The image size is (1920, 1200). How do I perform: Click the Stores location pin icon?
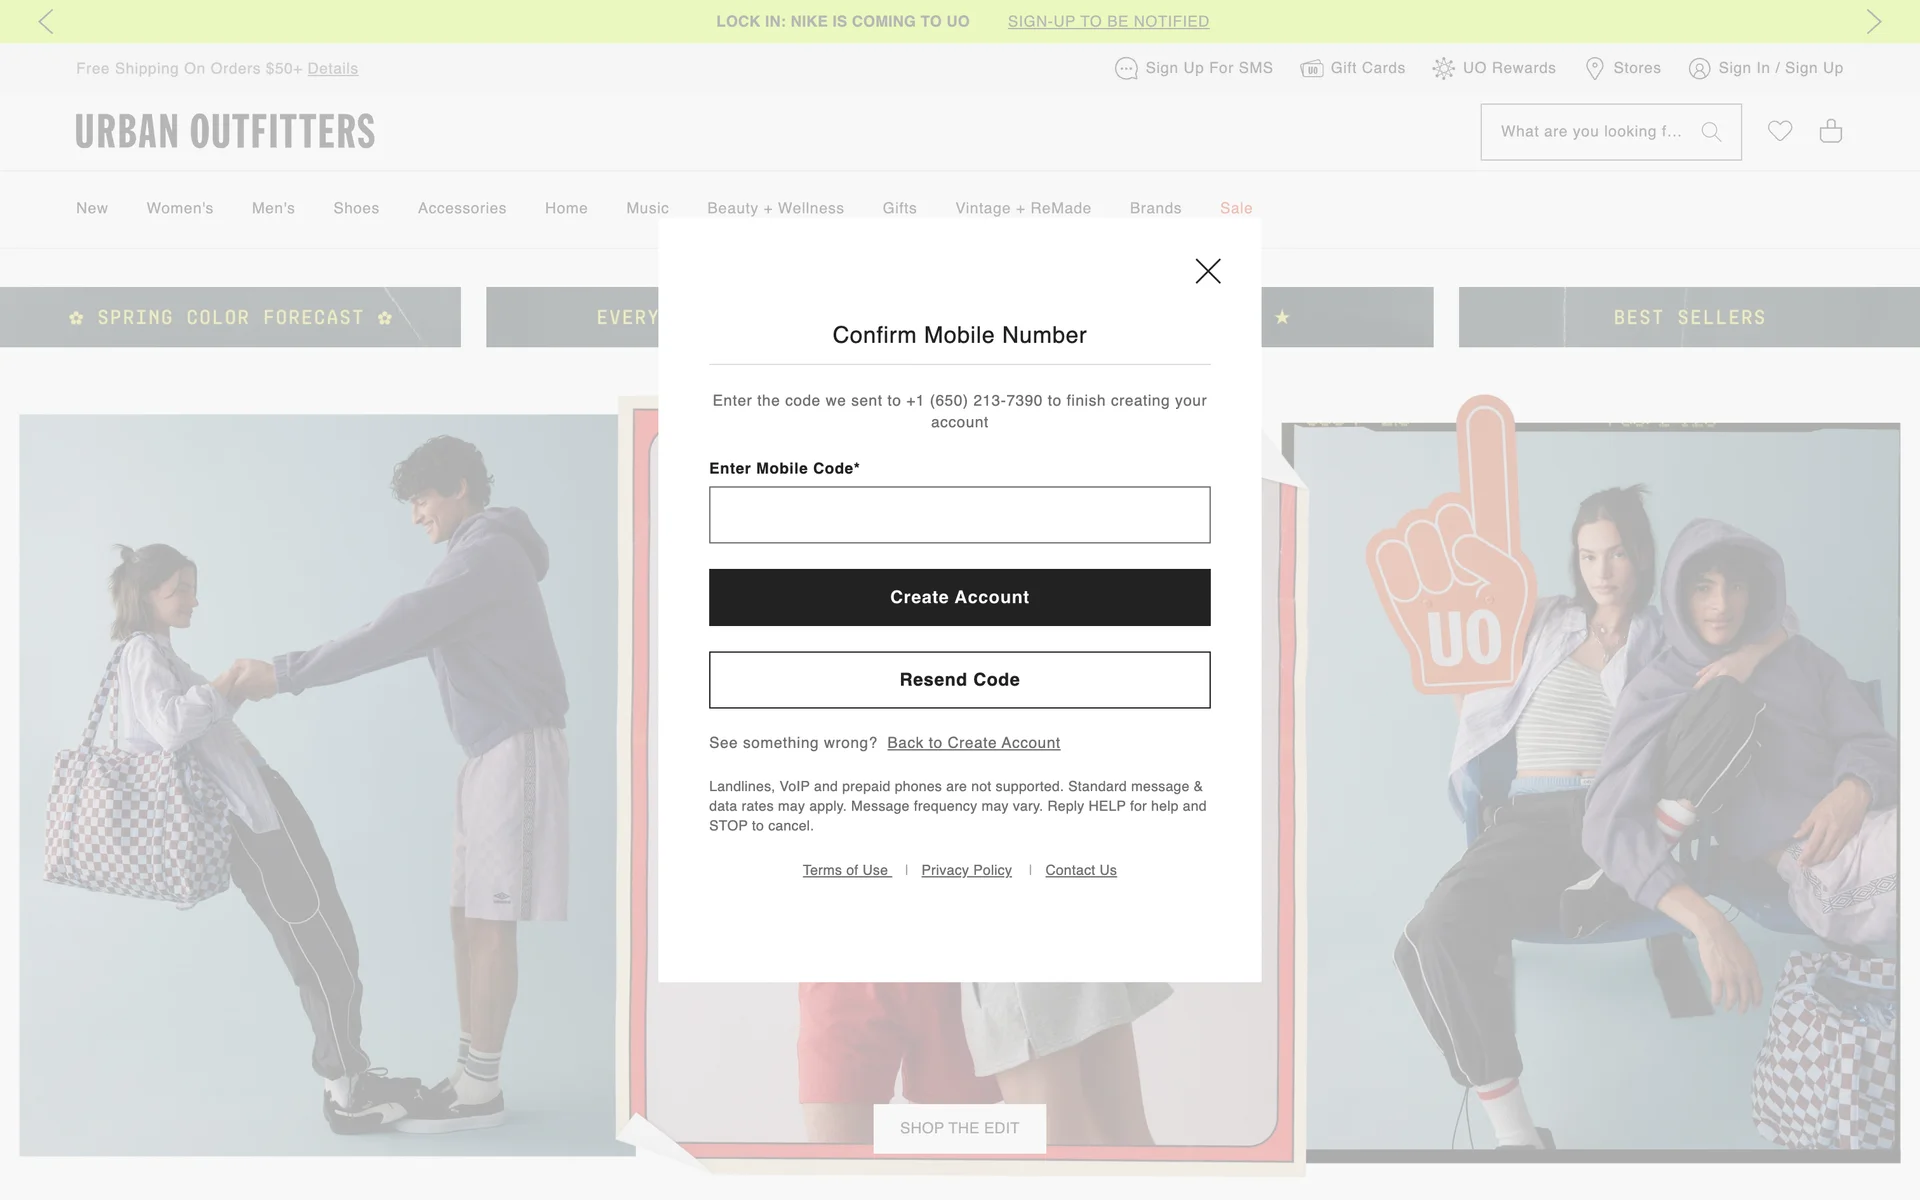1595,69
